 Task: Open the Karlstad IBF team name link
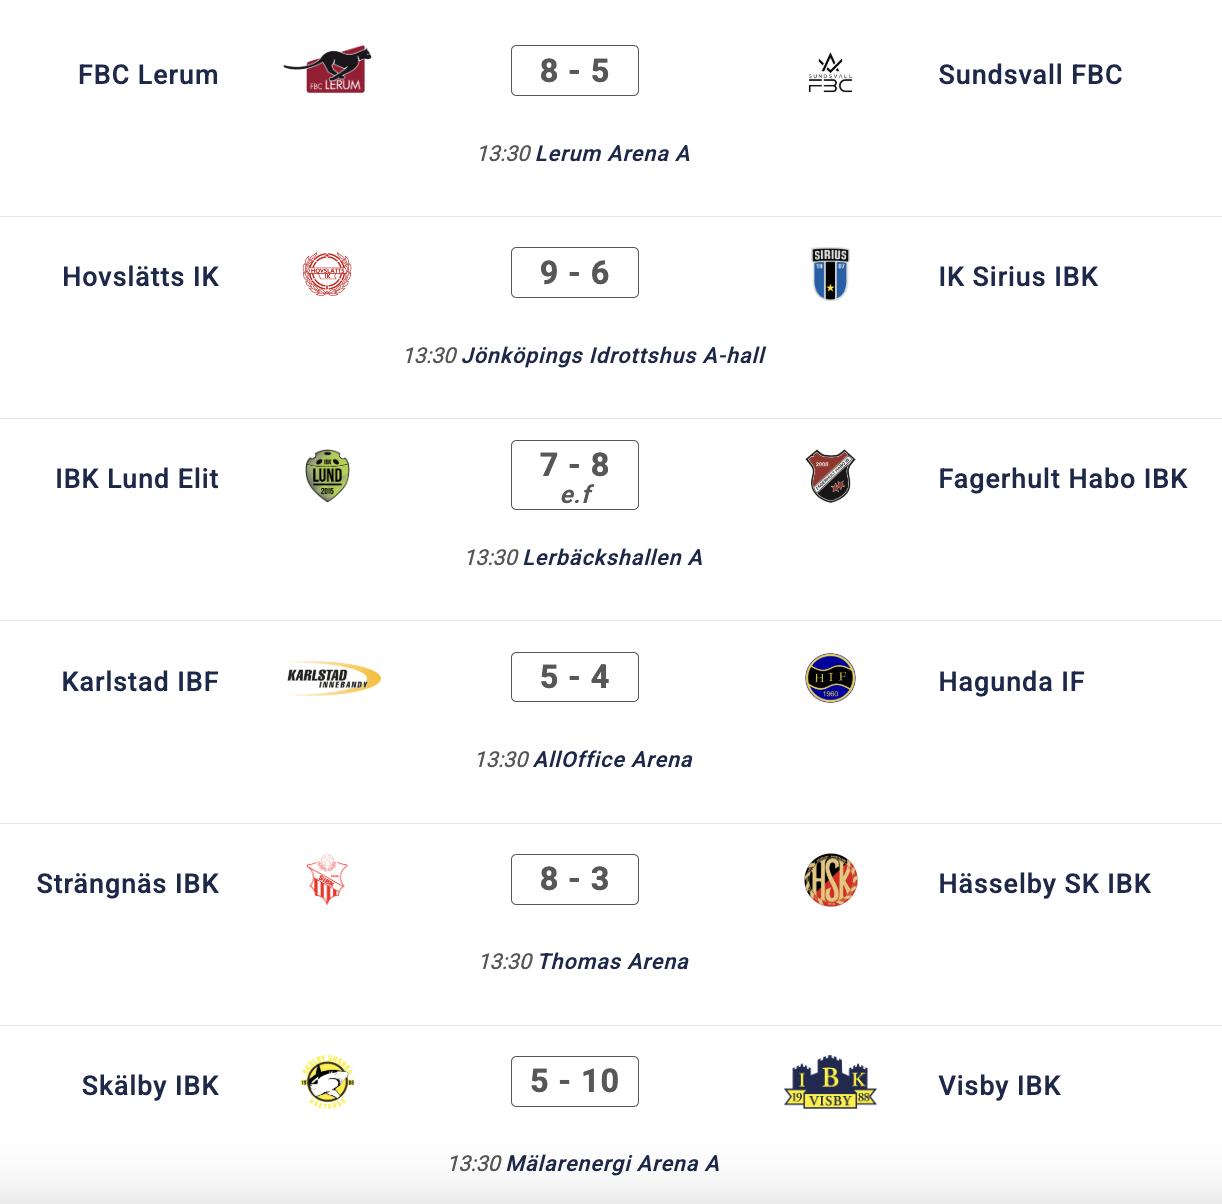tap(140, 681)
